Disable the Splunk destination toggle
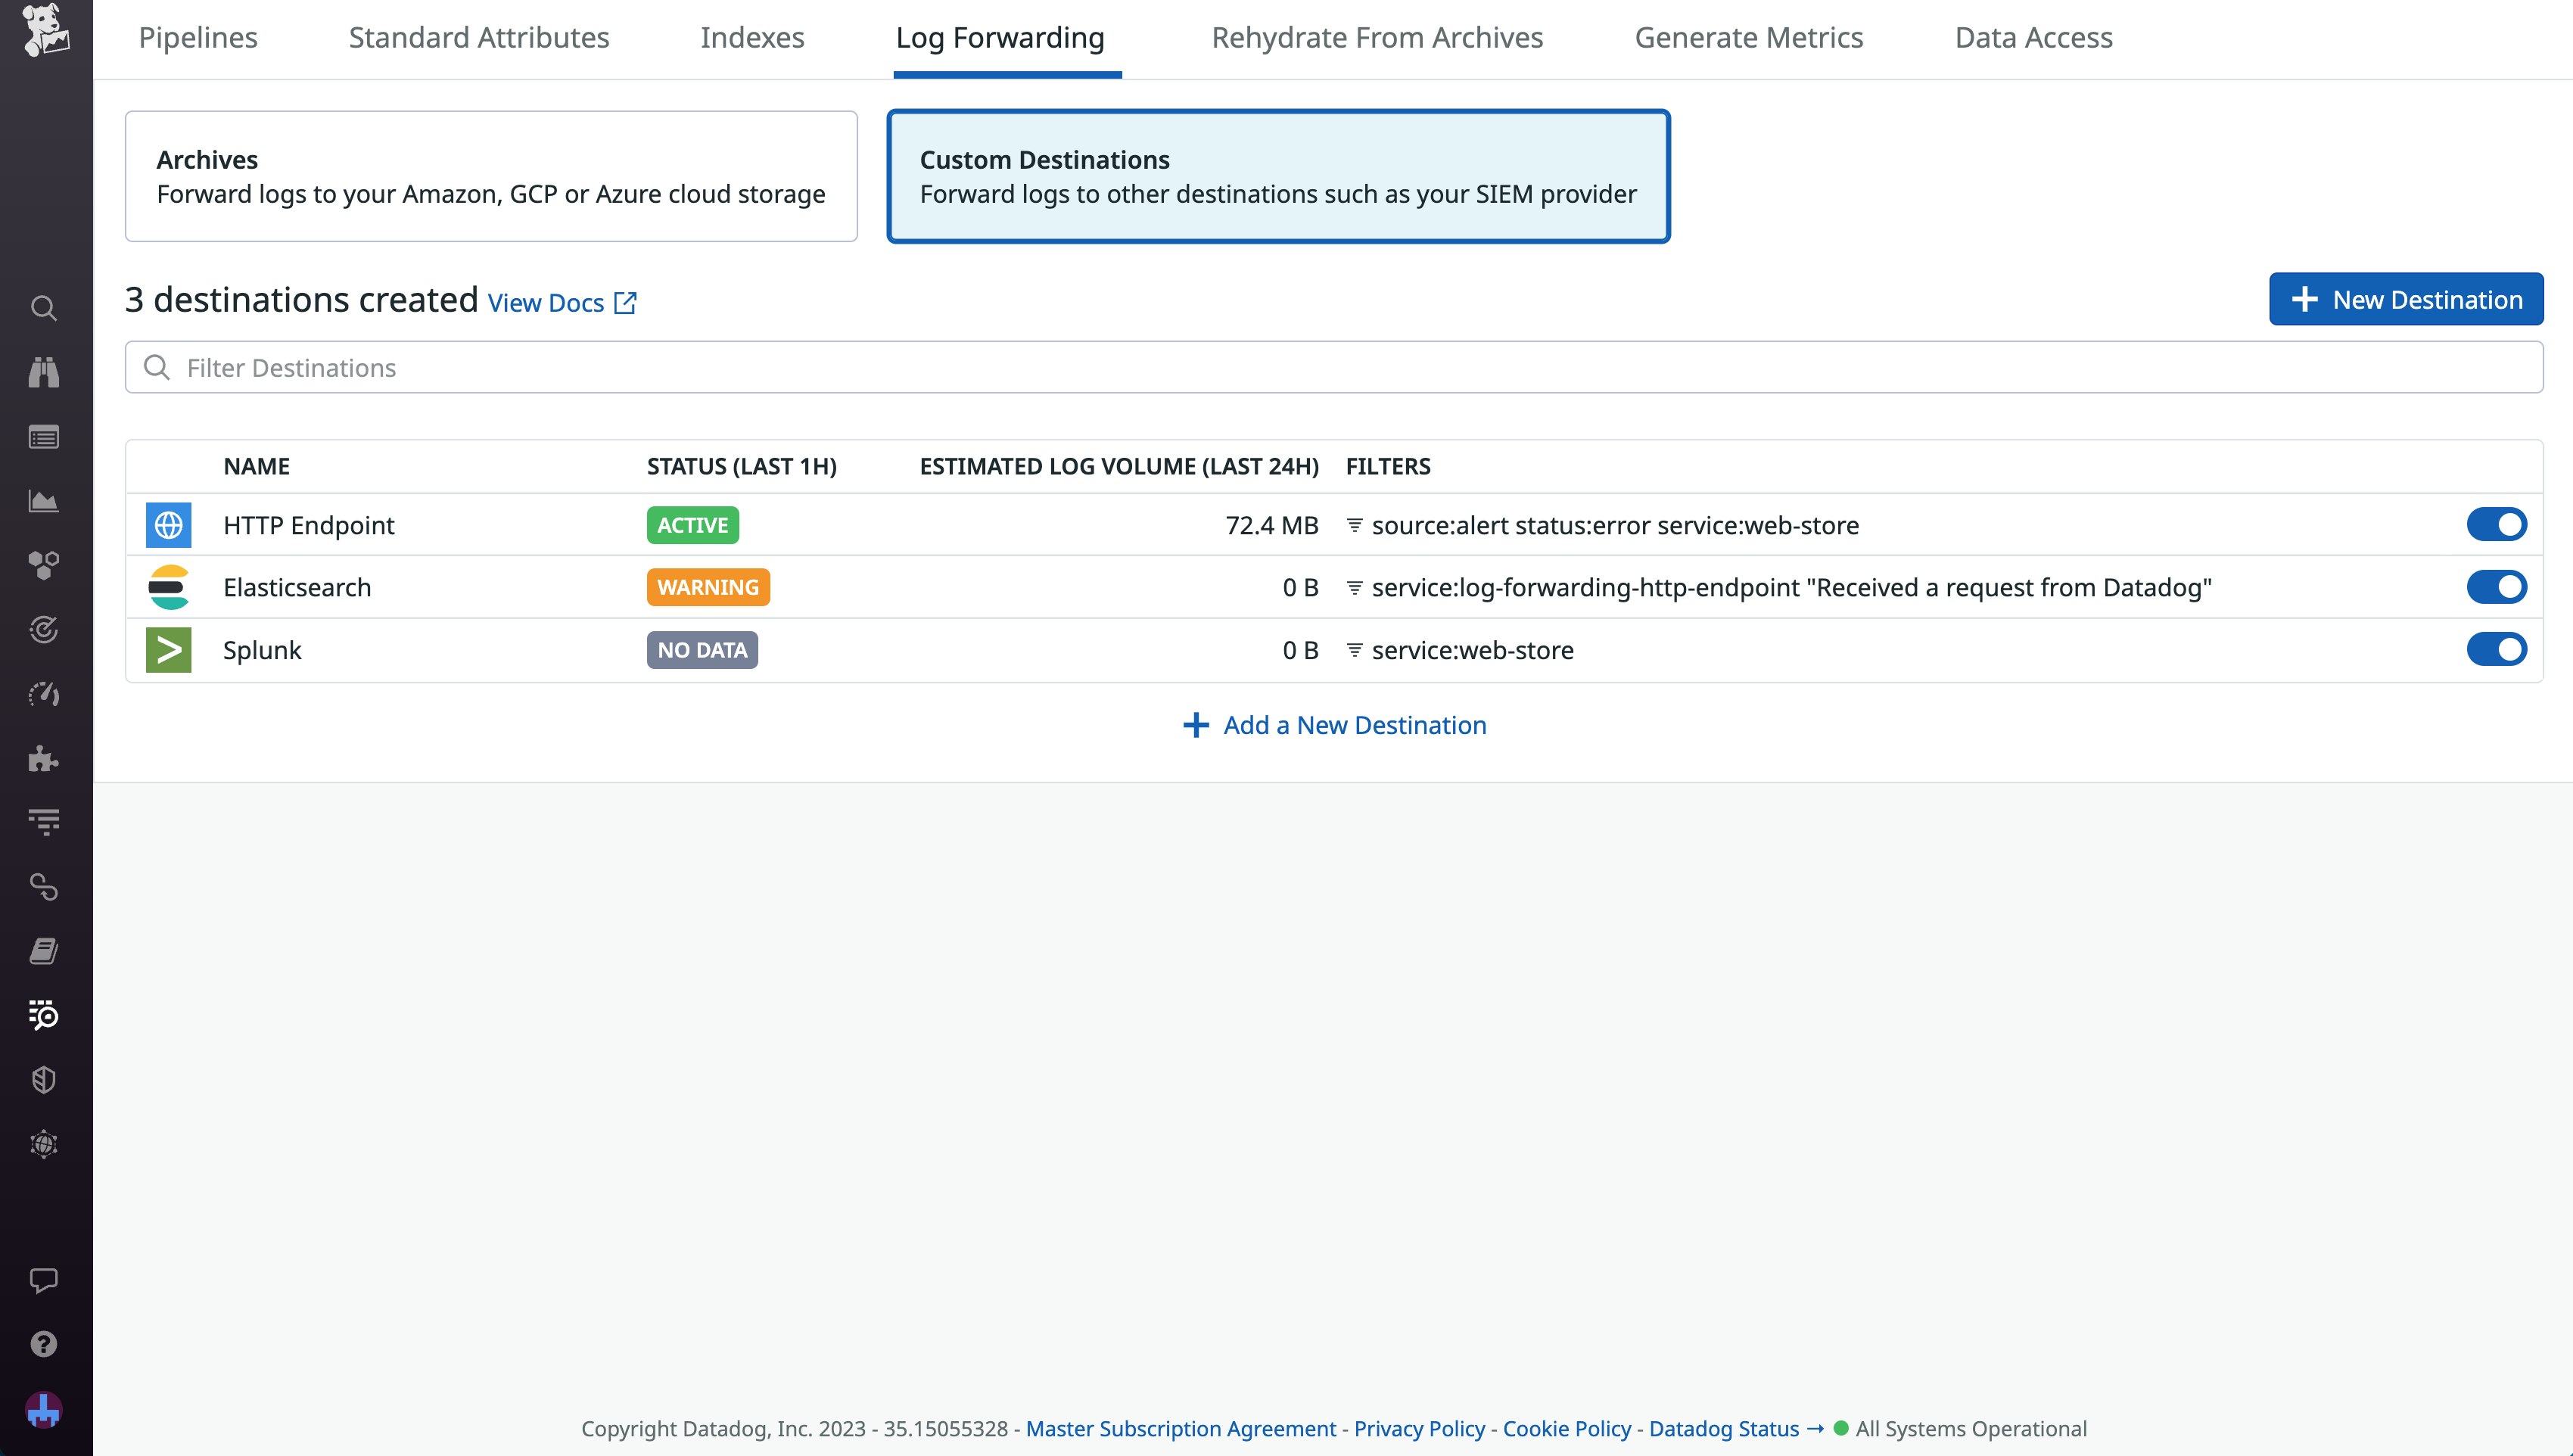The image size is (2573, 1456). [2498, 649]
